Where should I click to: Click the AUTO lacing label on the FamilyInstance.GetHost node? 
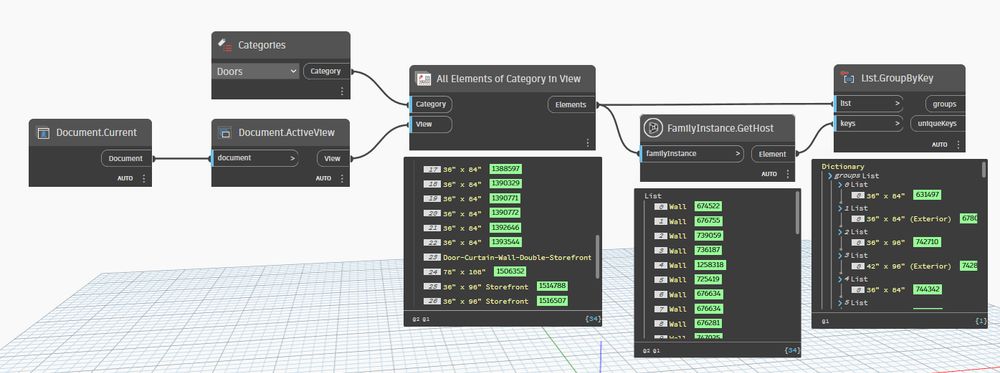click(x=768, y=174)
